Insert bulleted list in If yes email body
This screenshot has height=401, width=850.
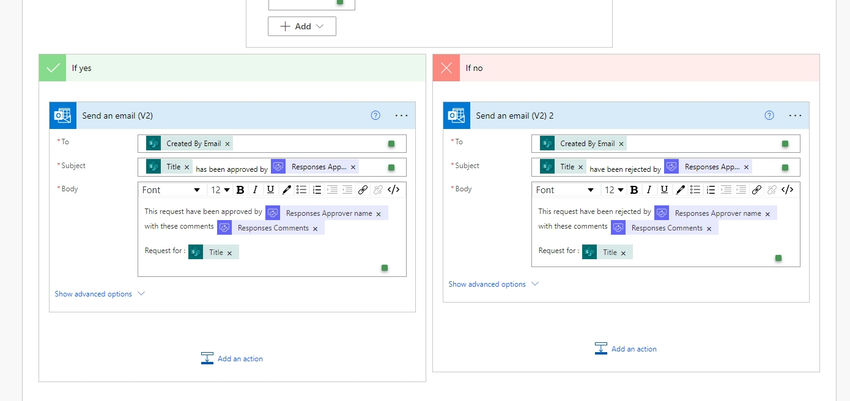point(301,190)
